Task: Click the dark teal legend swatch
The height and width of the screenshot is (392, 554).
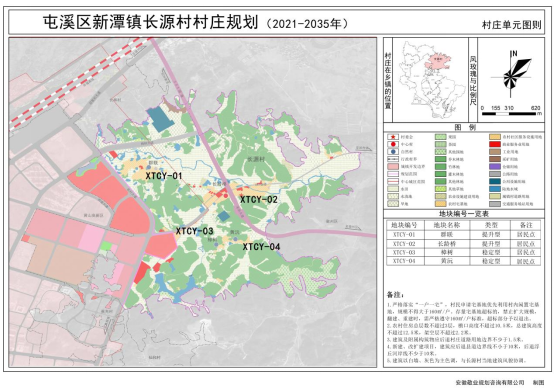Action: 495,182
